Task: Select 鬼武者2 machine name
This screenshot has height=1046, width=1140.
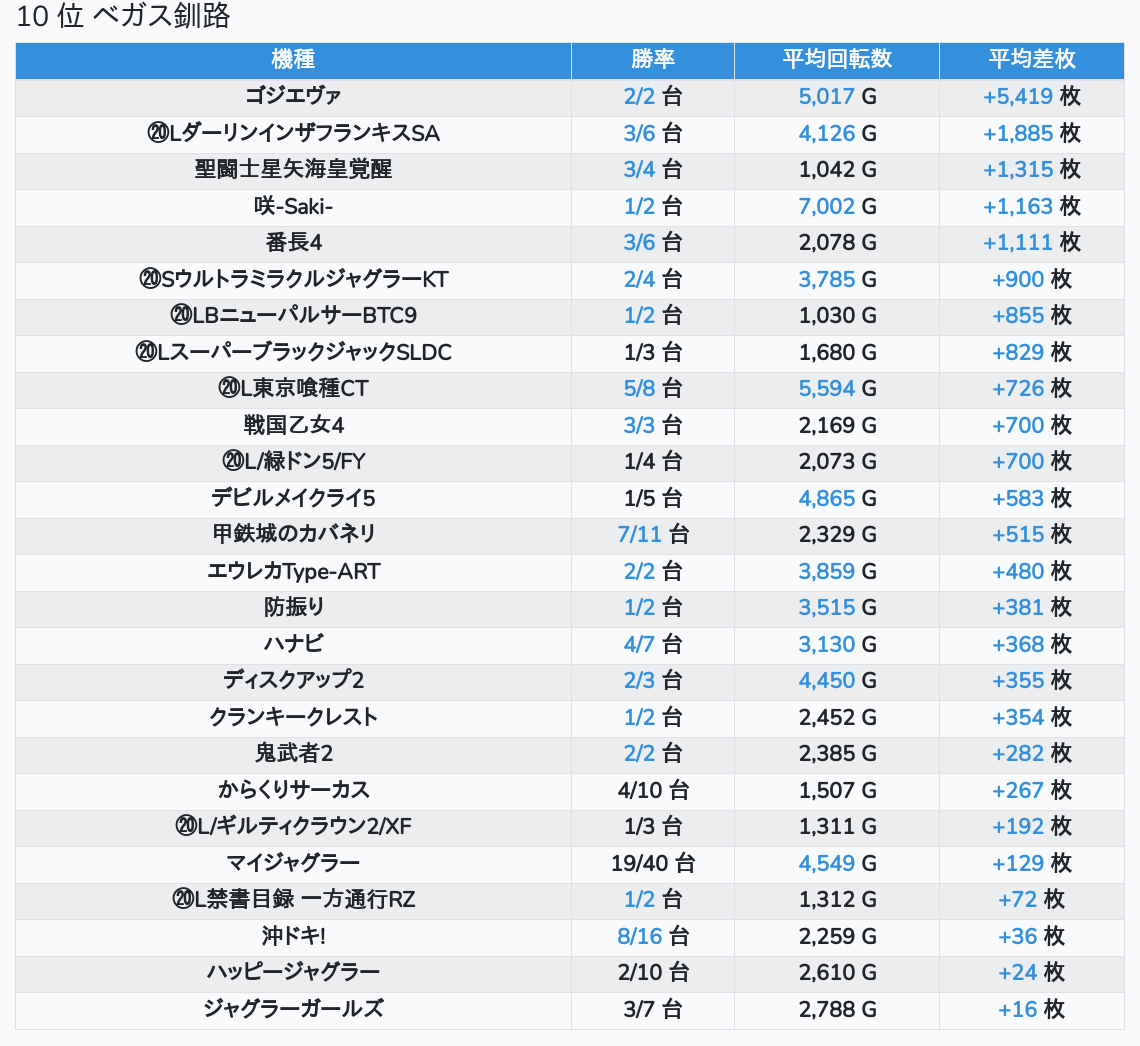Action: 293,754
